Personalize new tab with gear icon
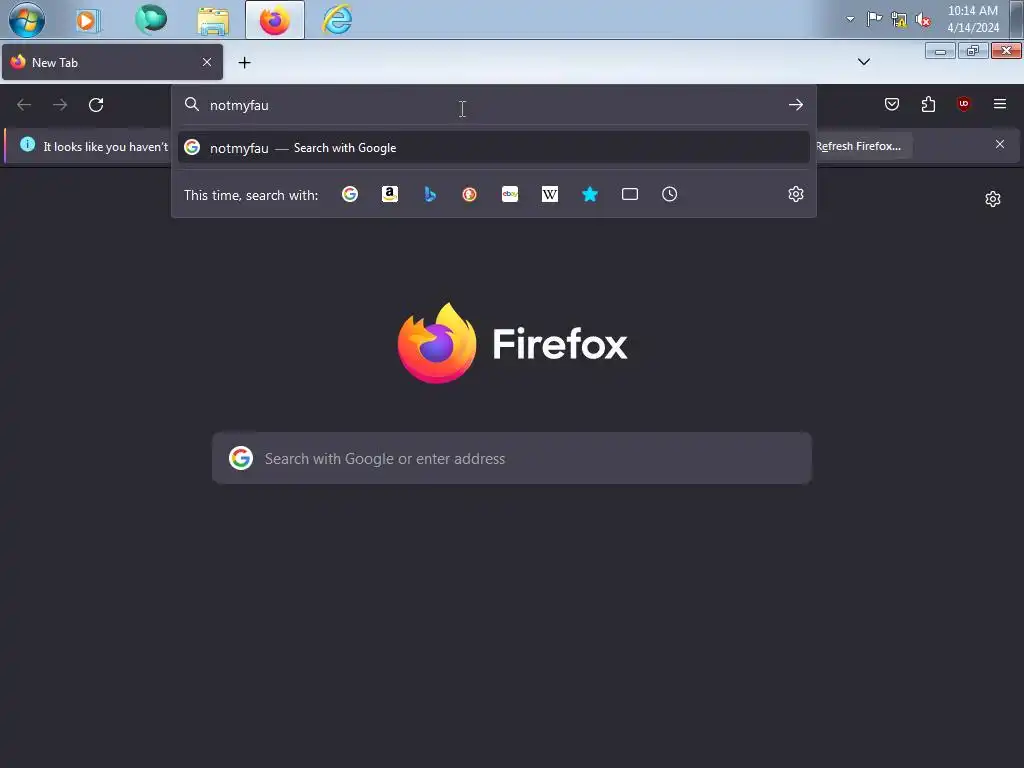The width and height of the screenshot is (1024, 768). pos(993,199)
